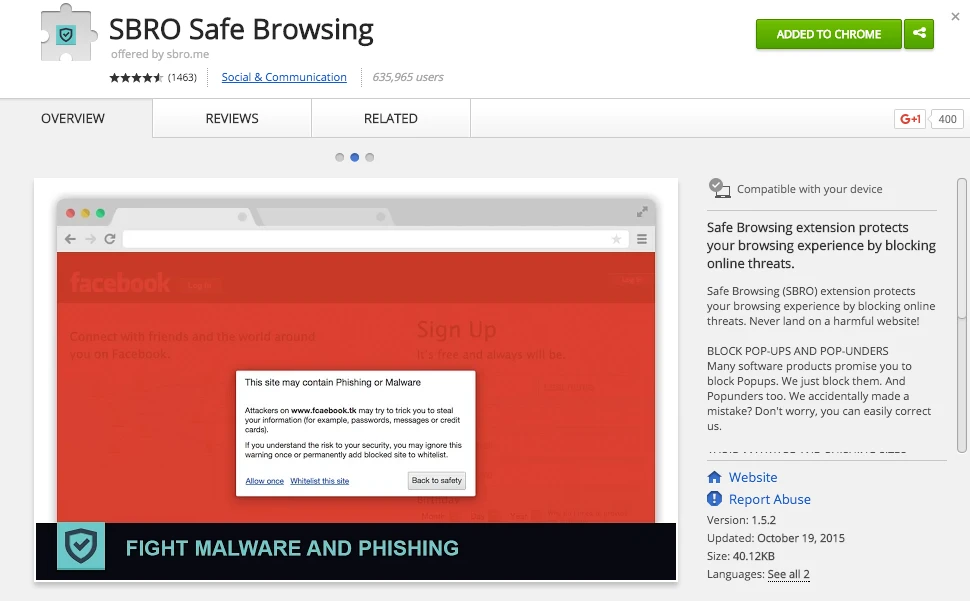Switch to the Overview tab
This screenshot has width=970, height=601.
73,118
